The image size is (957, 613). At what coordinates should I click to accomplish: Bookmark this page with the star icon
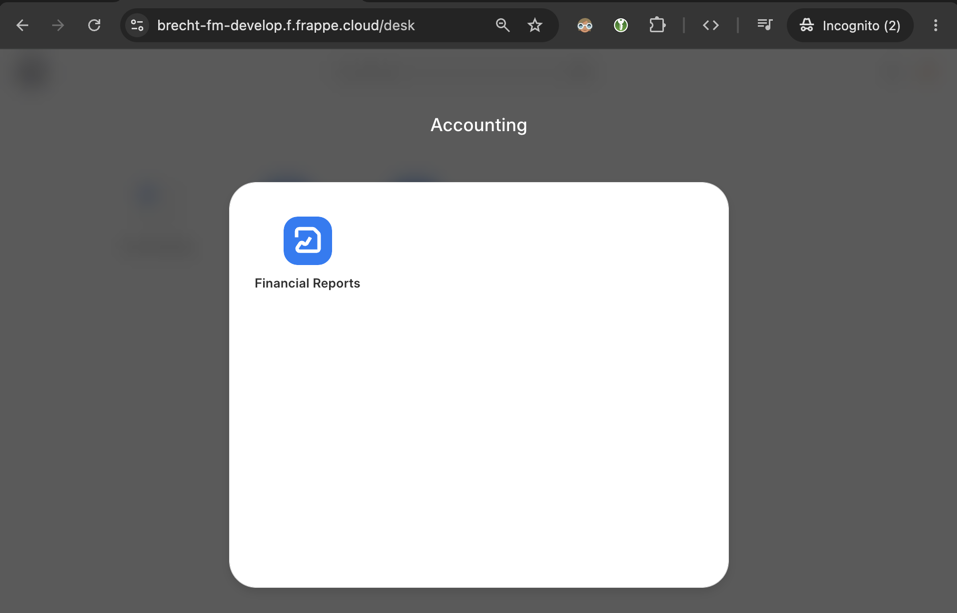tap(535, 25)
